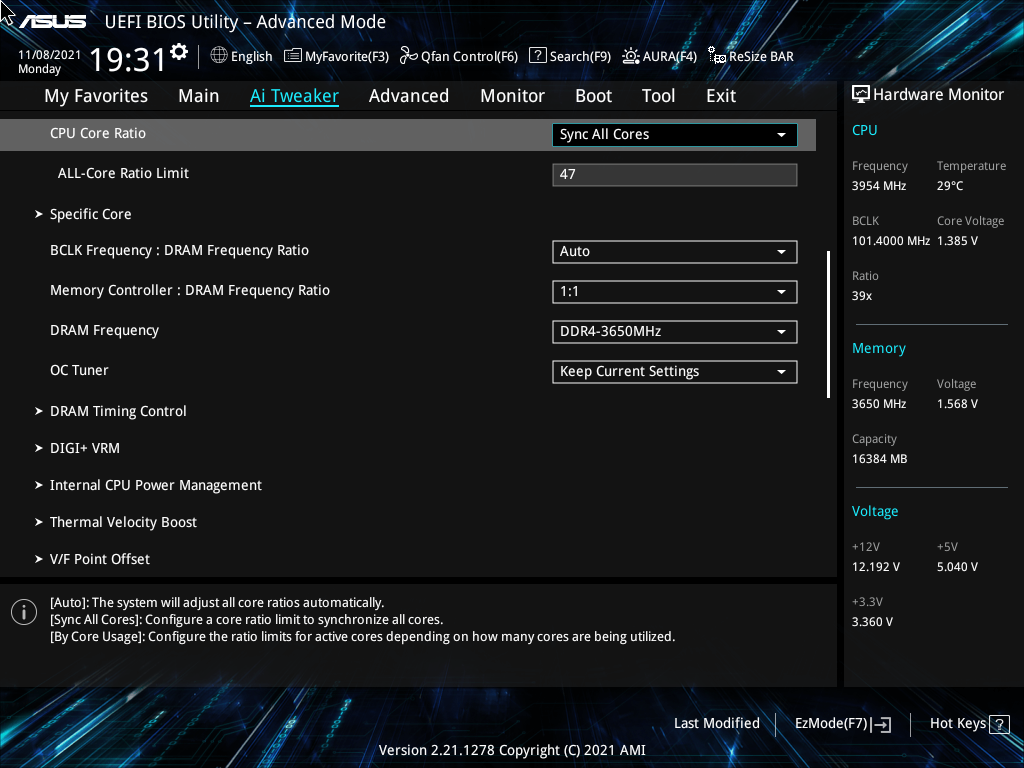The image size is (1024, 768).
Task: Click the 5.040 V reading
Action: [957, 567]
